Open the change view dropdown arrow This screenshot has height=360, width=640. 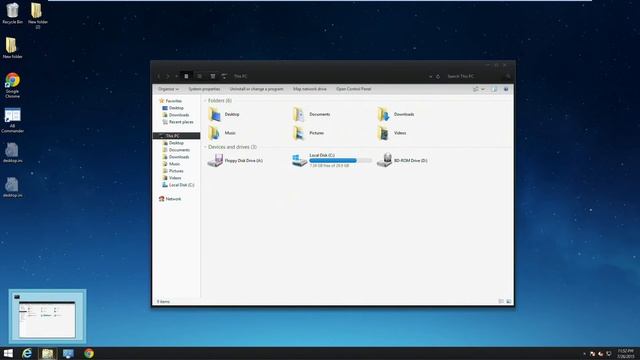point(483,89)
